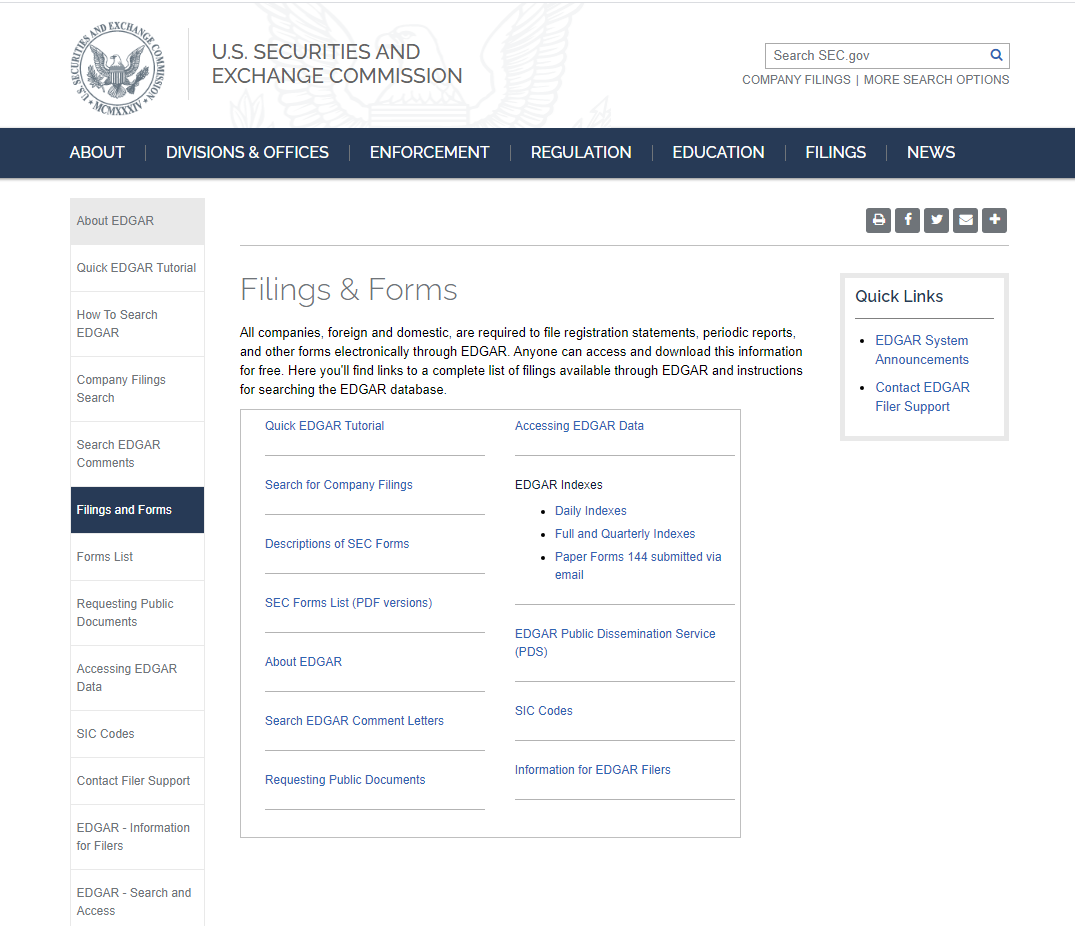Click U.S. Securities and Exchange Commission title
This screenshot has height=926, width=1075.
click(337, 64)
